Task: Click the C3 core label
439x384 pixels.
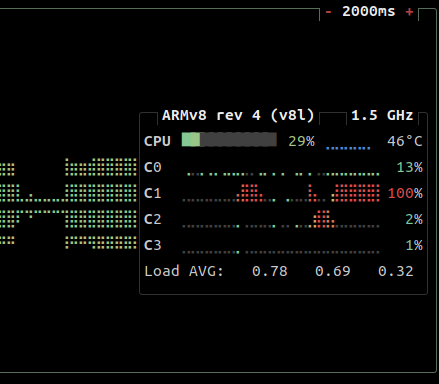Action: click(x=153, y=245)
